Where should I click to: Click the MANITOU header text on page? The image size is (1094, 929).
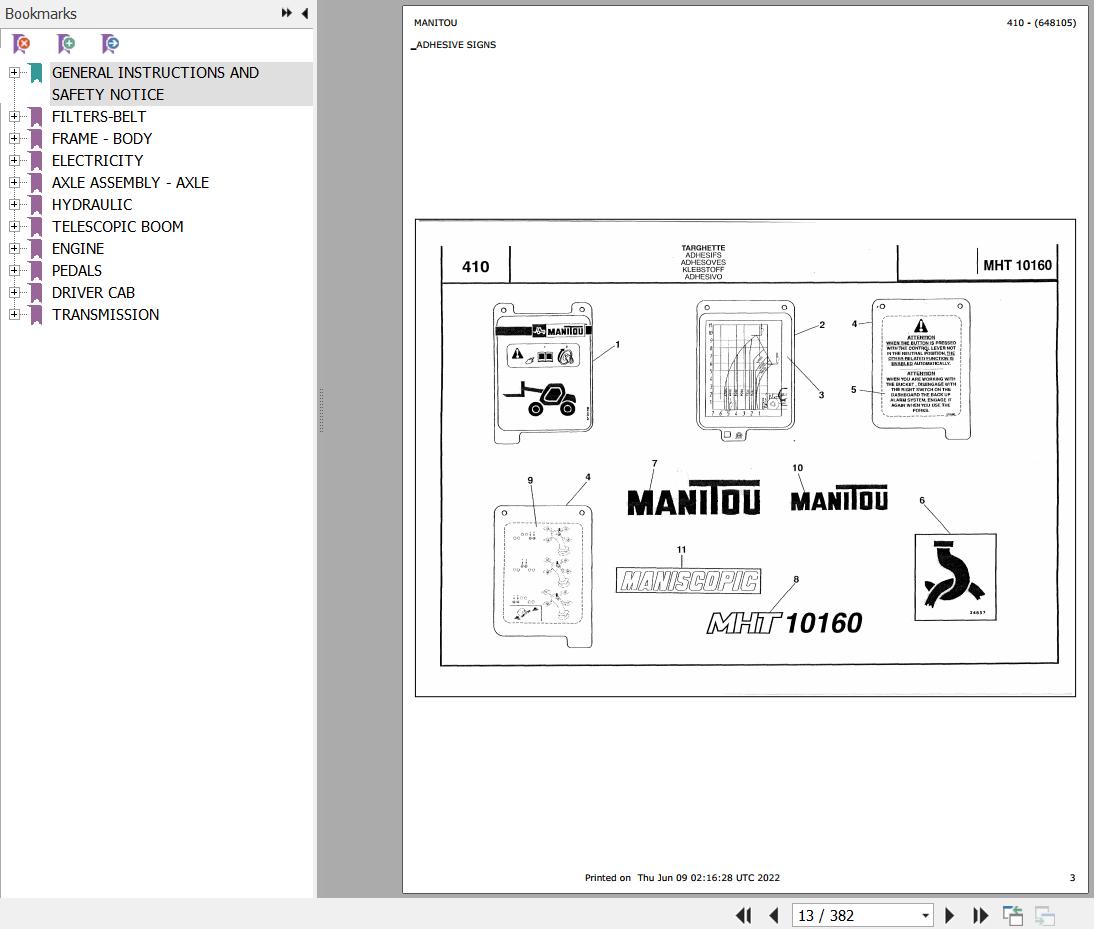pyautogui.click(x=435, y=22)
